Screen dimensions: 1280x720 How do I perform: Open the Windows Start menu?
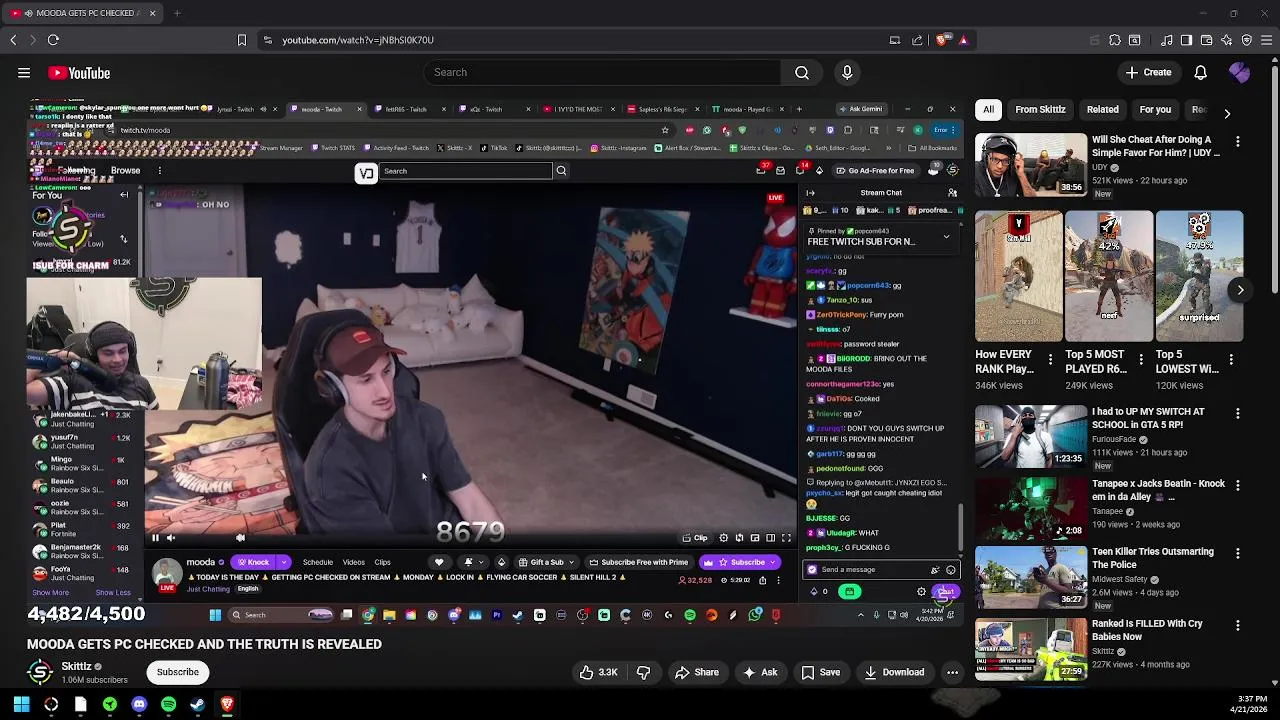(21, 704)
